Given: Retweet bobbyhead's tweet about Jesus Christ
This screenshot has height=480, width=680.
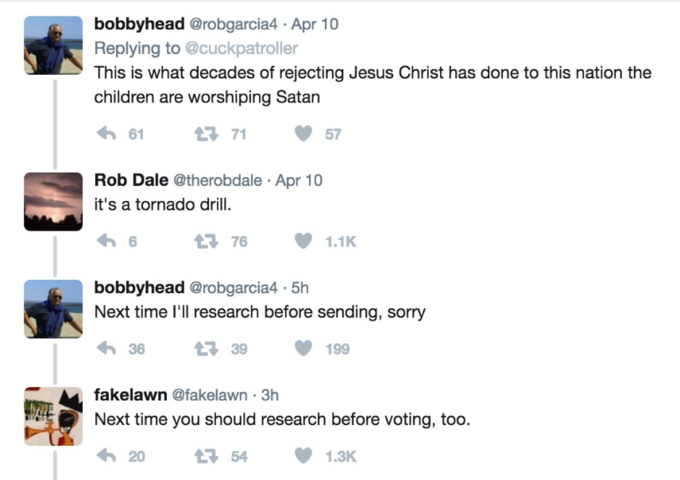Looking at the screenshot, I should [x=206, y=134].
